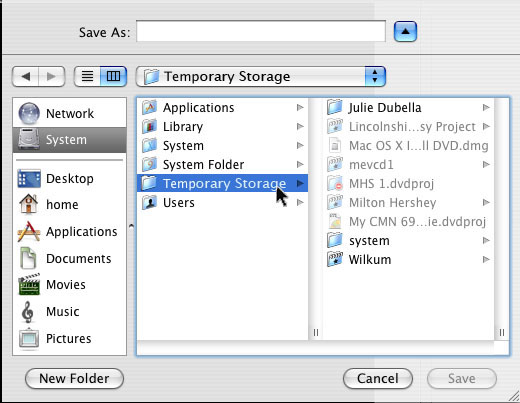Collapse dialog with the blue triangle button
Screen dimensions: 520x403
click(x=405, y=32)
